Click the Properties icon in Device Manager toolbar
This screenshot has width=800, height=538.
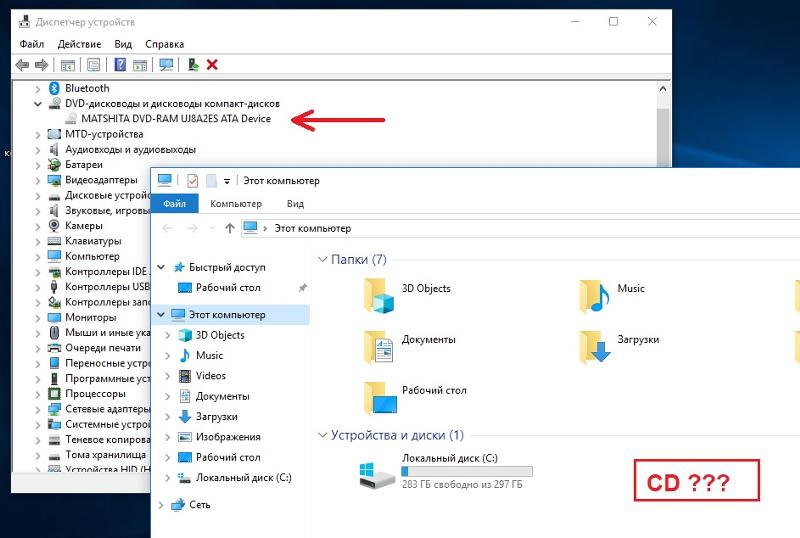point(93,65)
